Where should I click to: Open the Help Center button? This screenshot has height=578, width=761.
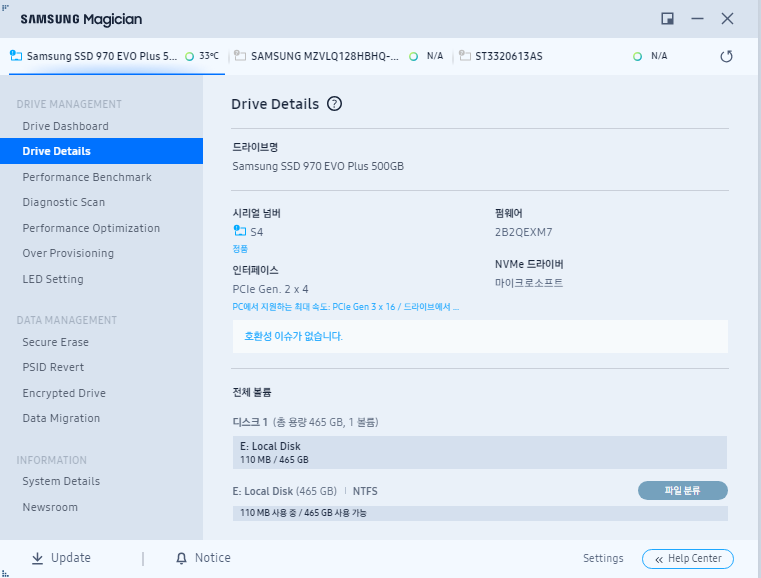[x=688, y=559]
